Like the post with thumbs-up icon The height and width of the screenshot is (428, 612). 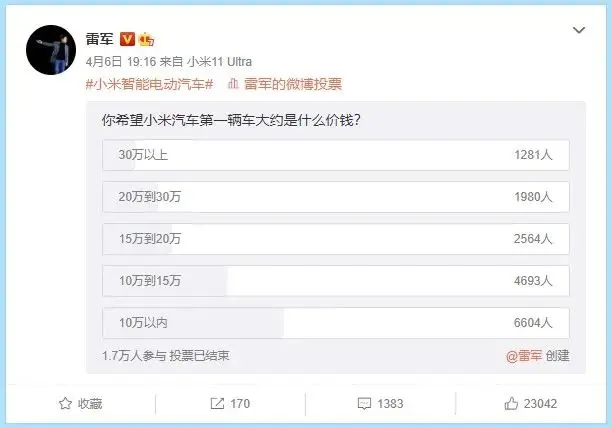pyautogui.click(x=511, y=403)
